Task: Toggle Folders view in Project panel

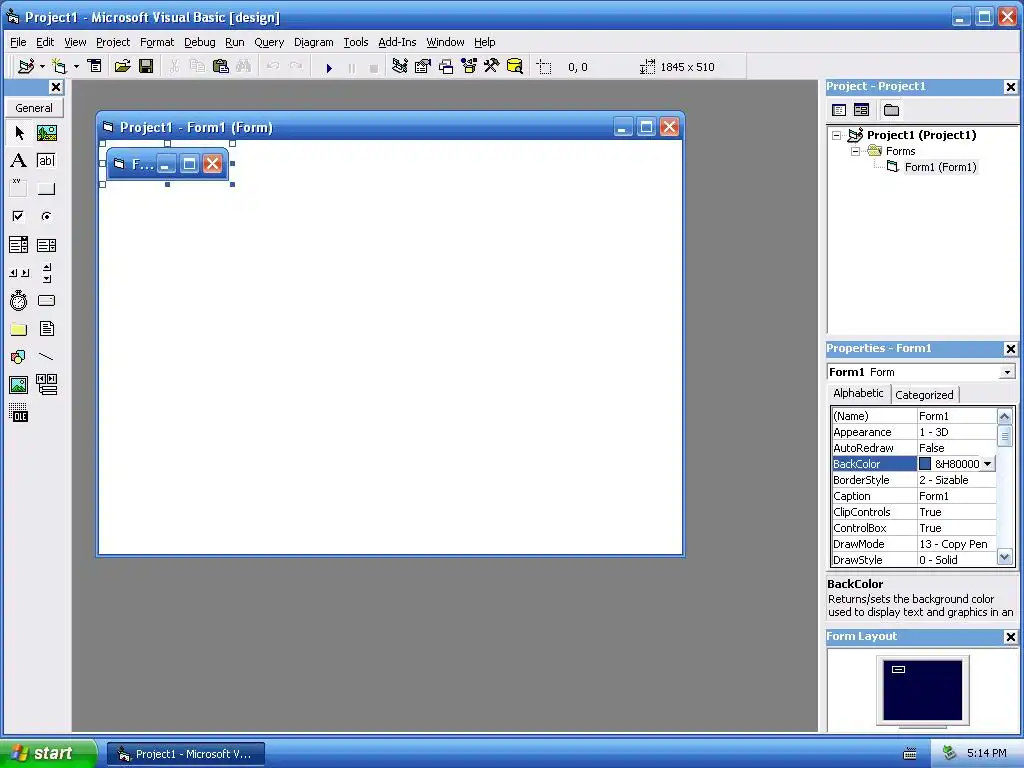Action: [891, 110]
